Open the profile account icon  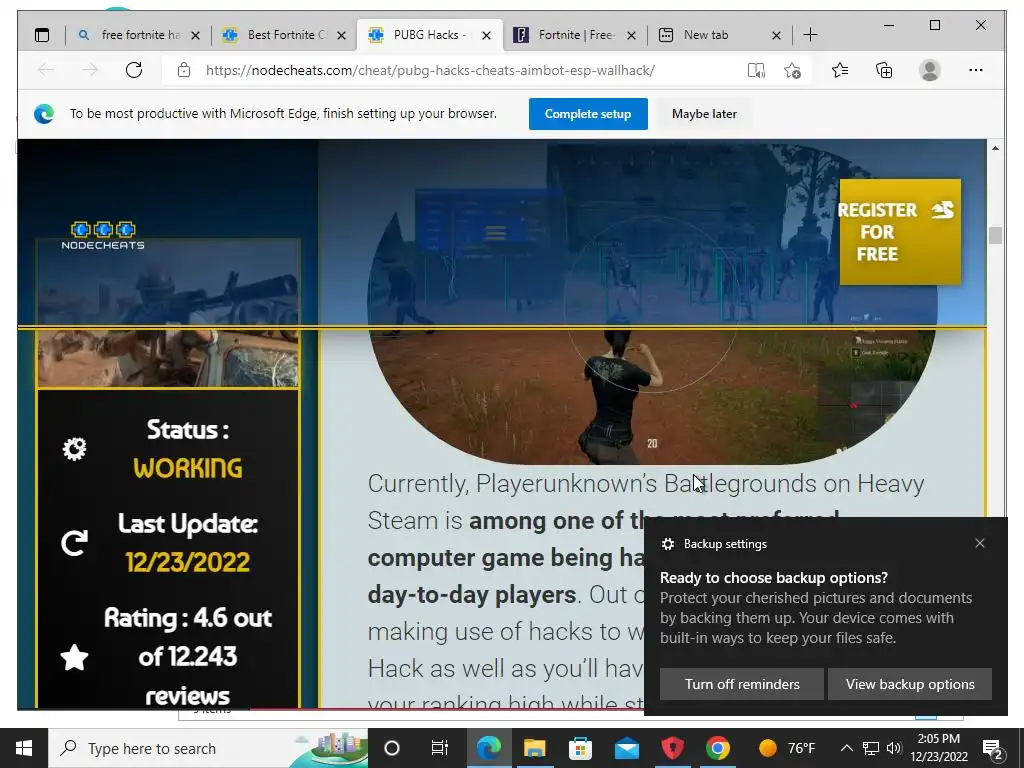pos(929,70)
